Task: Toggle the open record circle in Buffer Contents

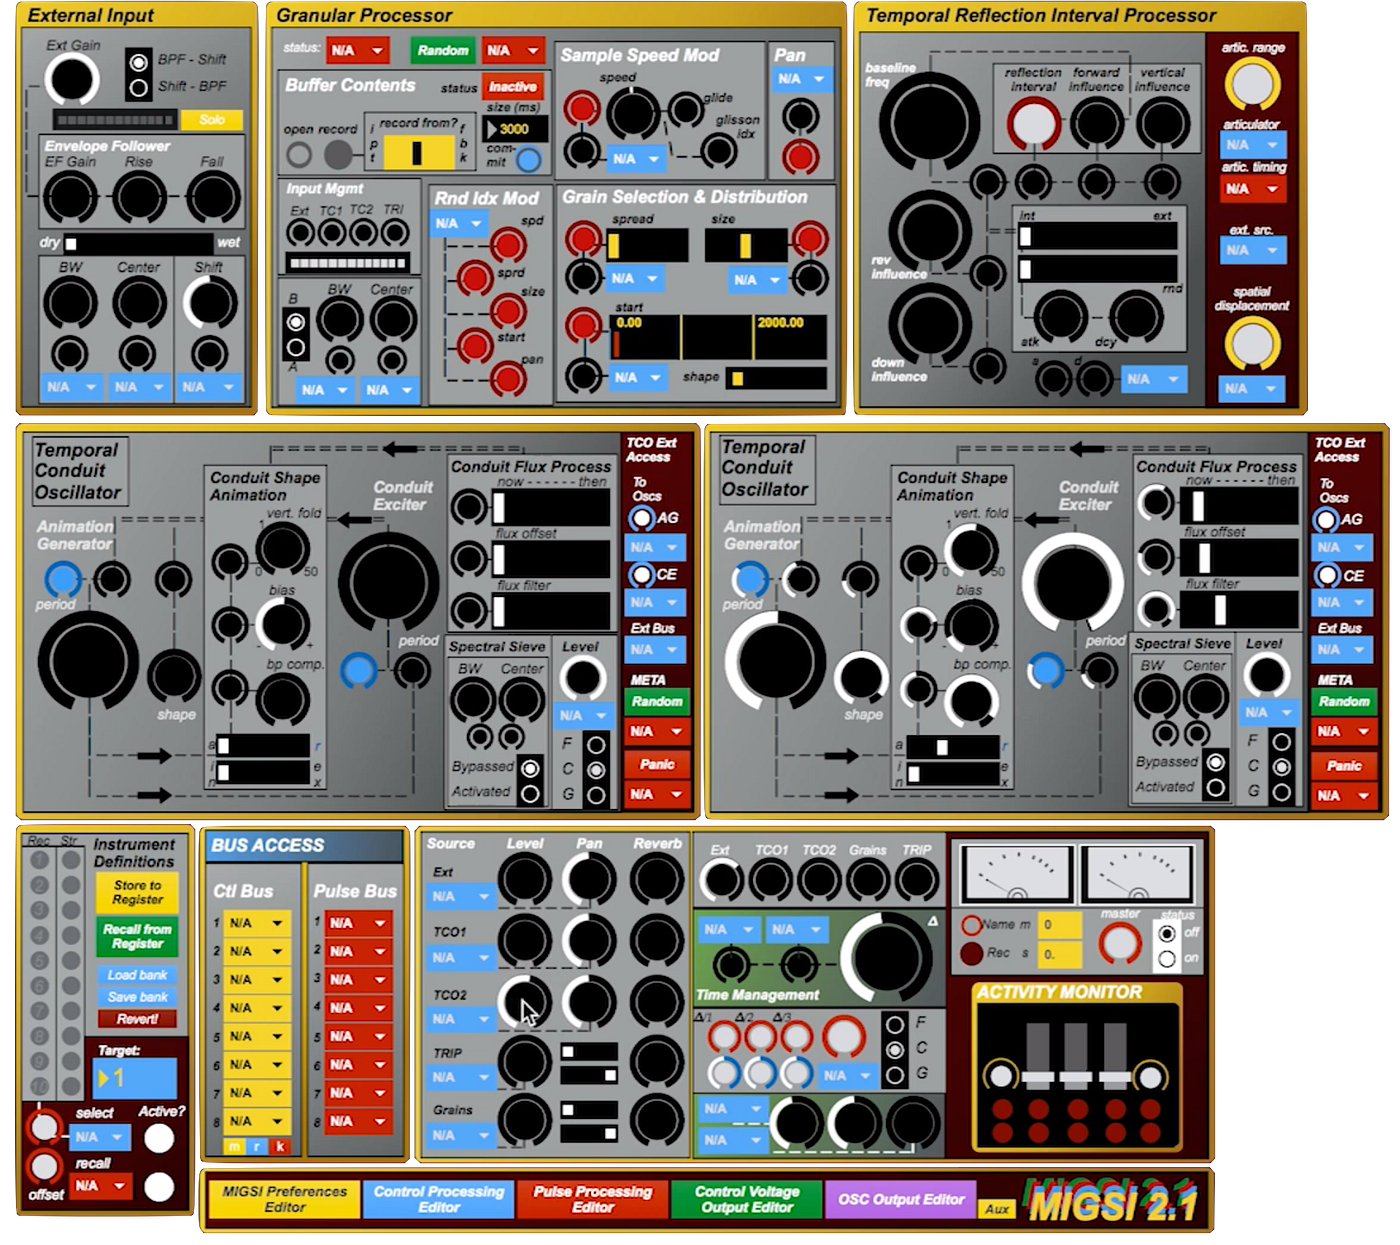Action: click(x=298, y=154)
